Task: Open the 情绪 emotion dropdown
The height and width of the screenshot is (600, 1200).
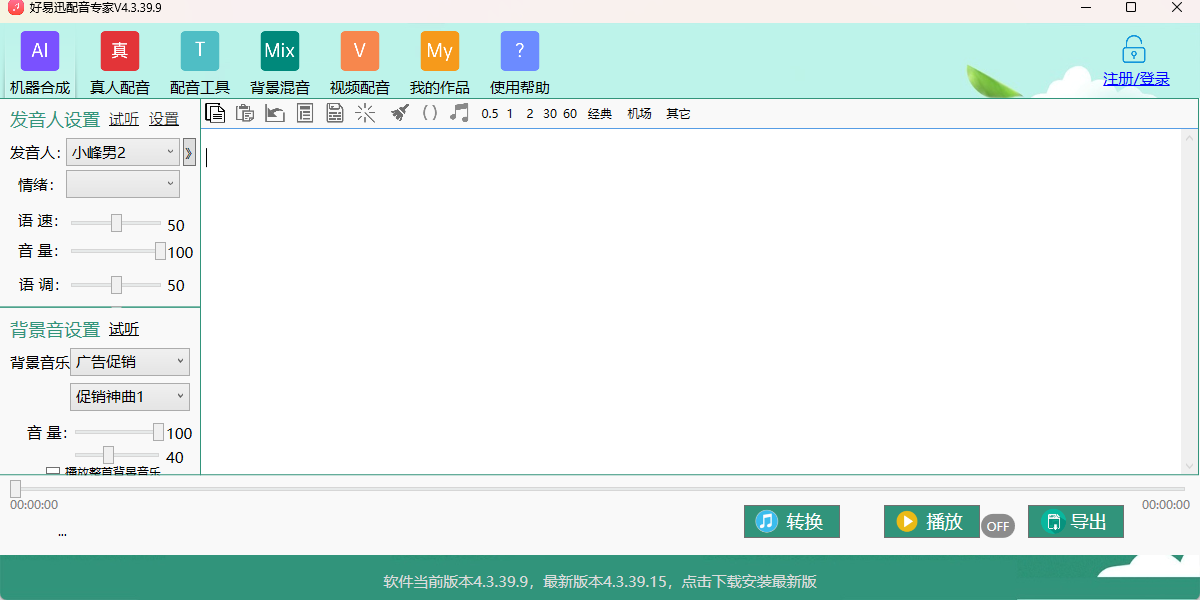Action: coord(122,183)
